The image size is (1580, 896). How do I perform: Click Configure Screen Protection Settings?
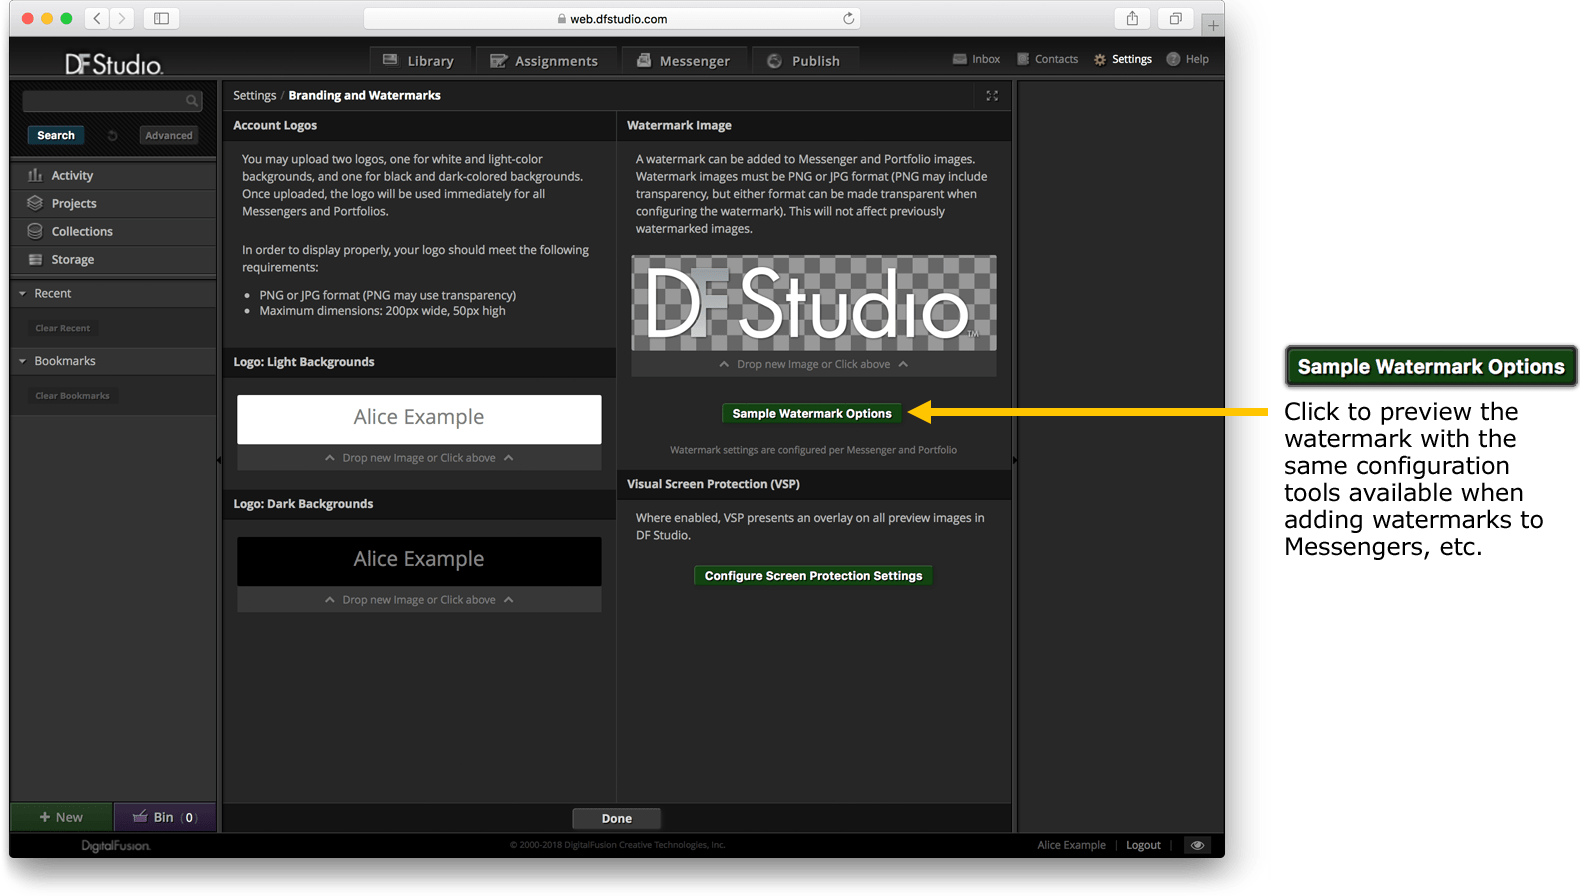pyautogui.click(x=813, y=576)
